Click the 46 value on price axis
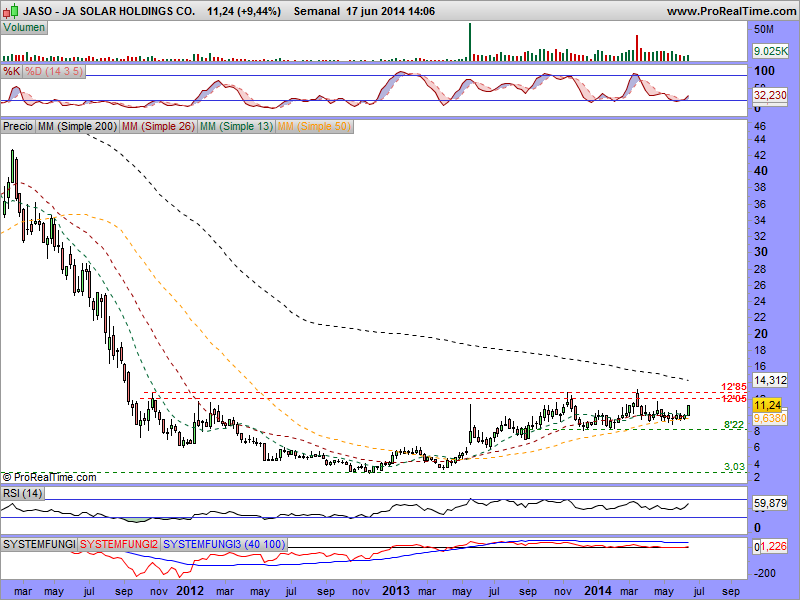800x600 pixels. (760, 126)
